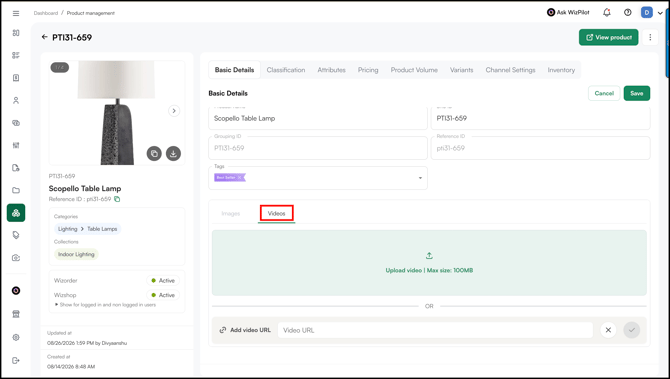This screenshot has width=670, height=379.
Task: Remove the Best Seller tag
Action: pos(239,177)
